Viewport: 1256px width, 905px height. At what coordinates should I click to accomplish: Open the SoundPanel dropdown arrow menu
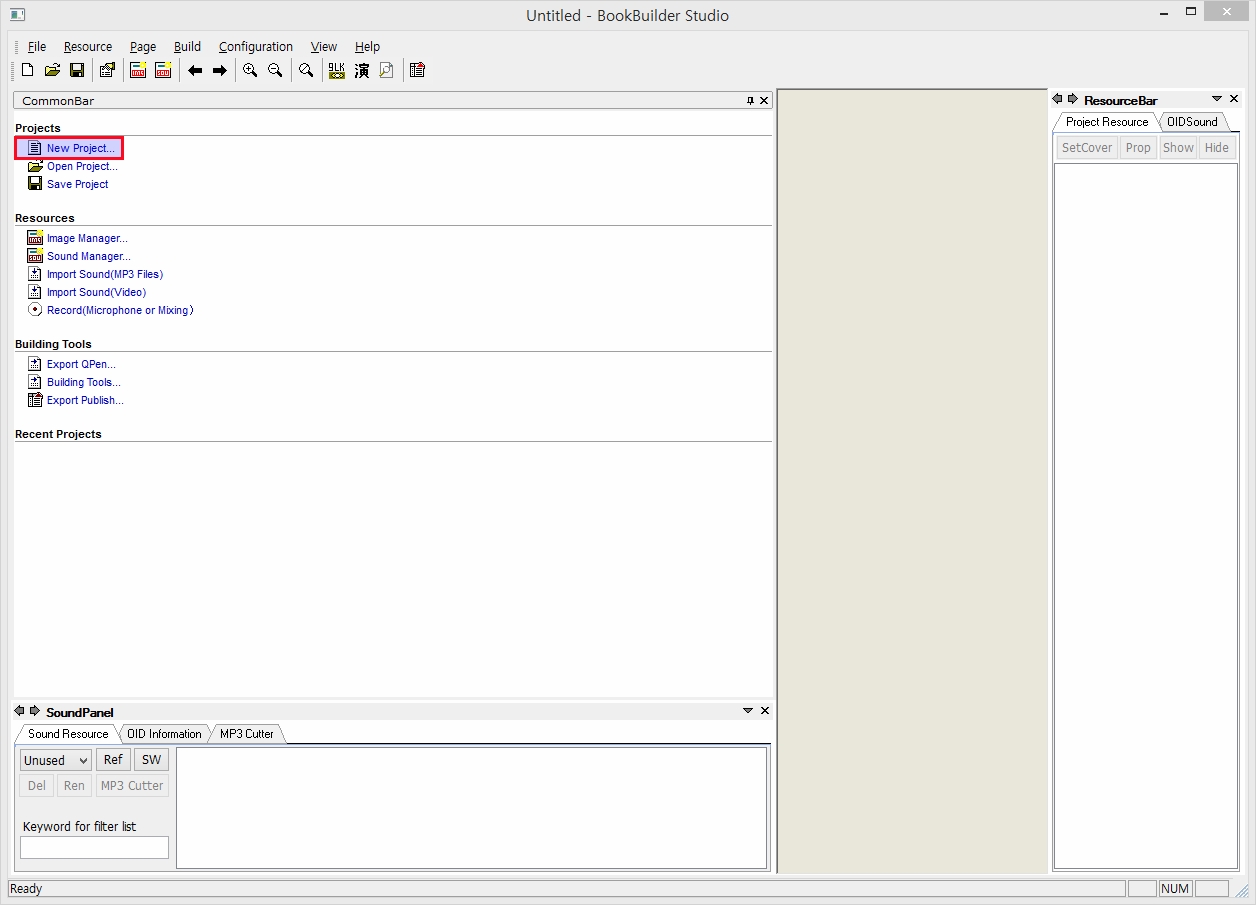pyautogui.click(x=748, y=711)
